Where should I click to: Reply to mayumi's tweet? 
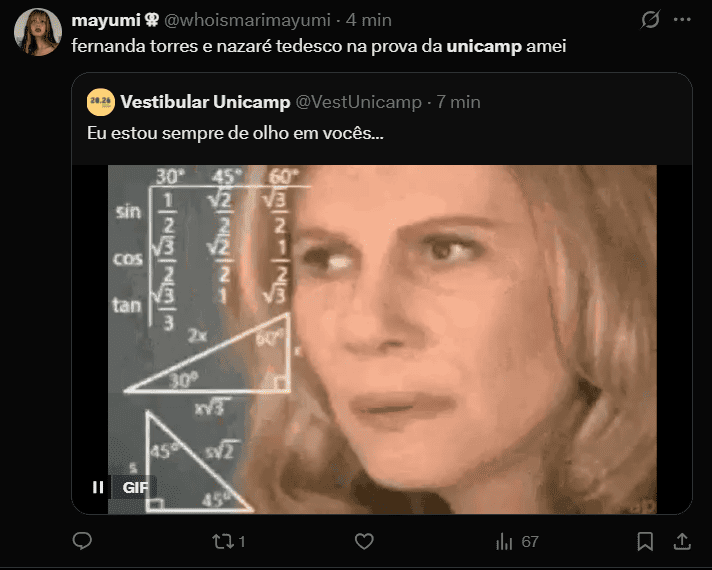click(83, 541)
